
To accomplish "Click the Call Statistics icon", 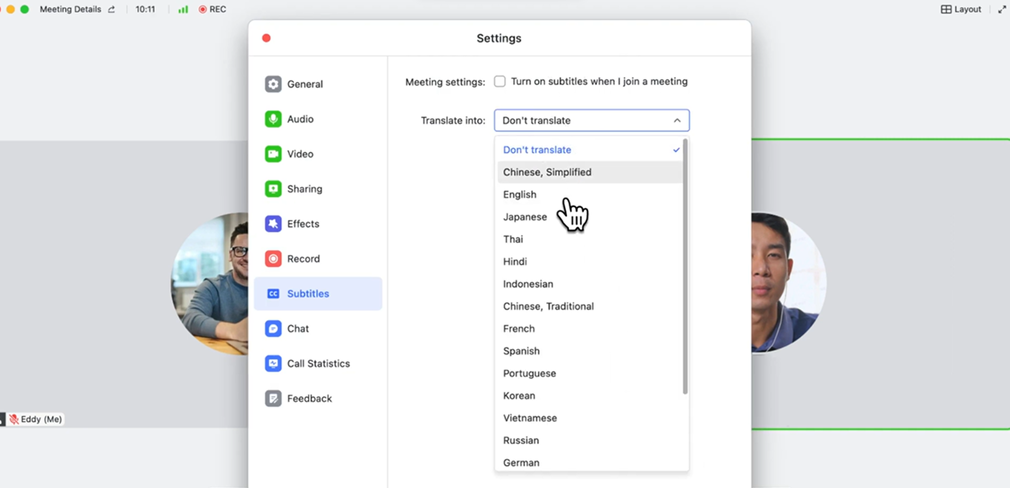I will pos(273,364).
